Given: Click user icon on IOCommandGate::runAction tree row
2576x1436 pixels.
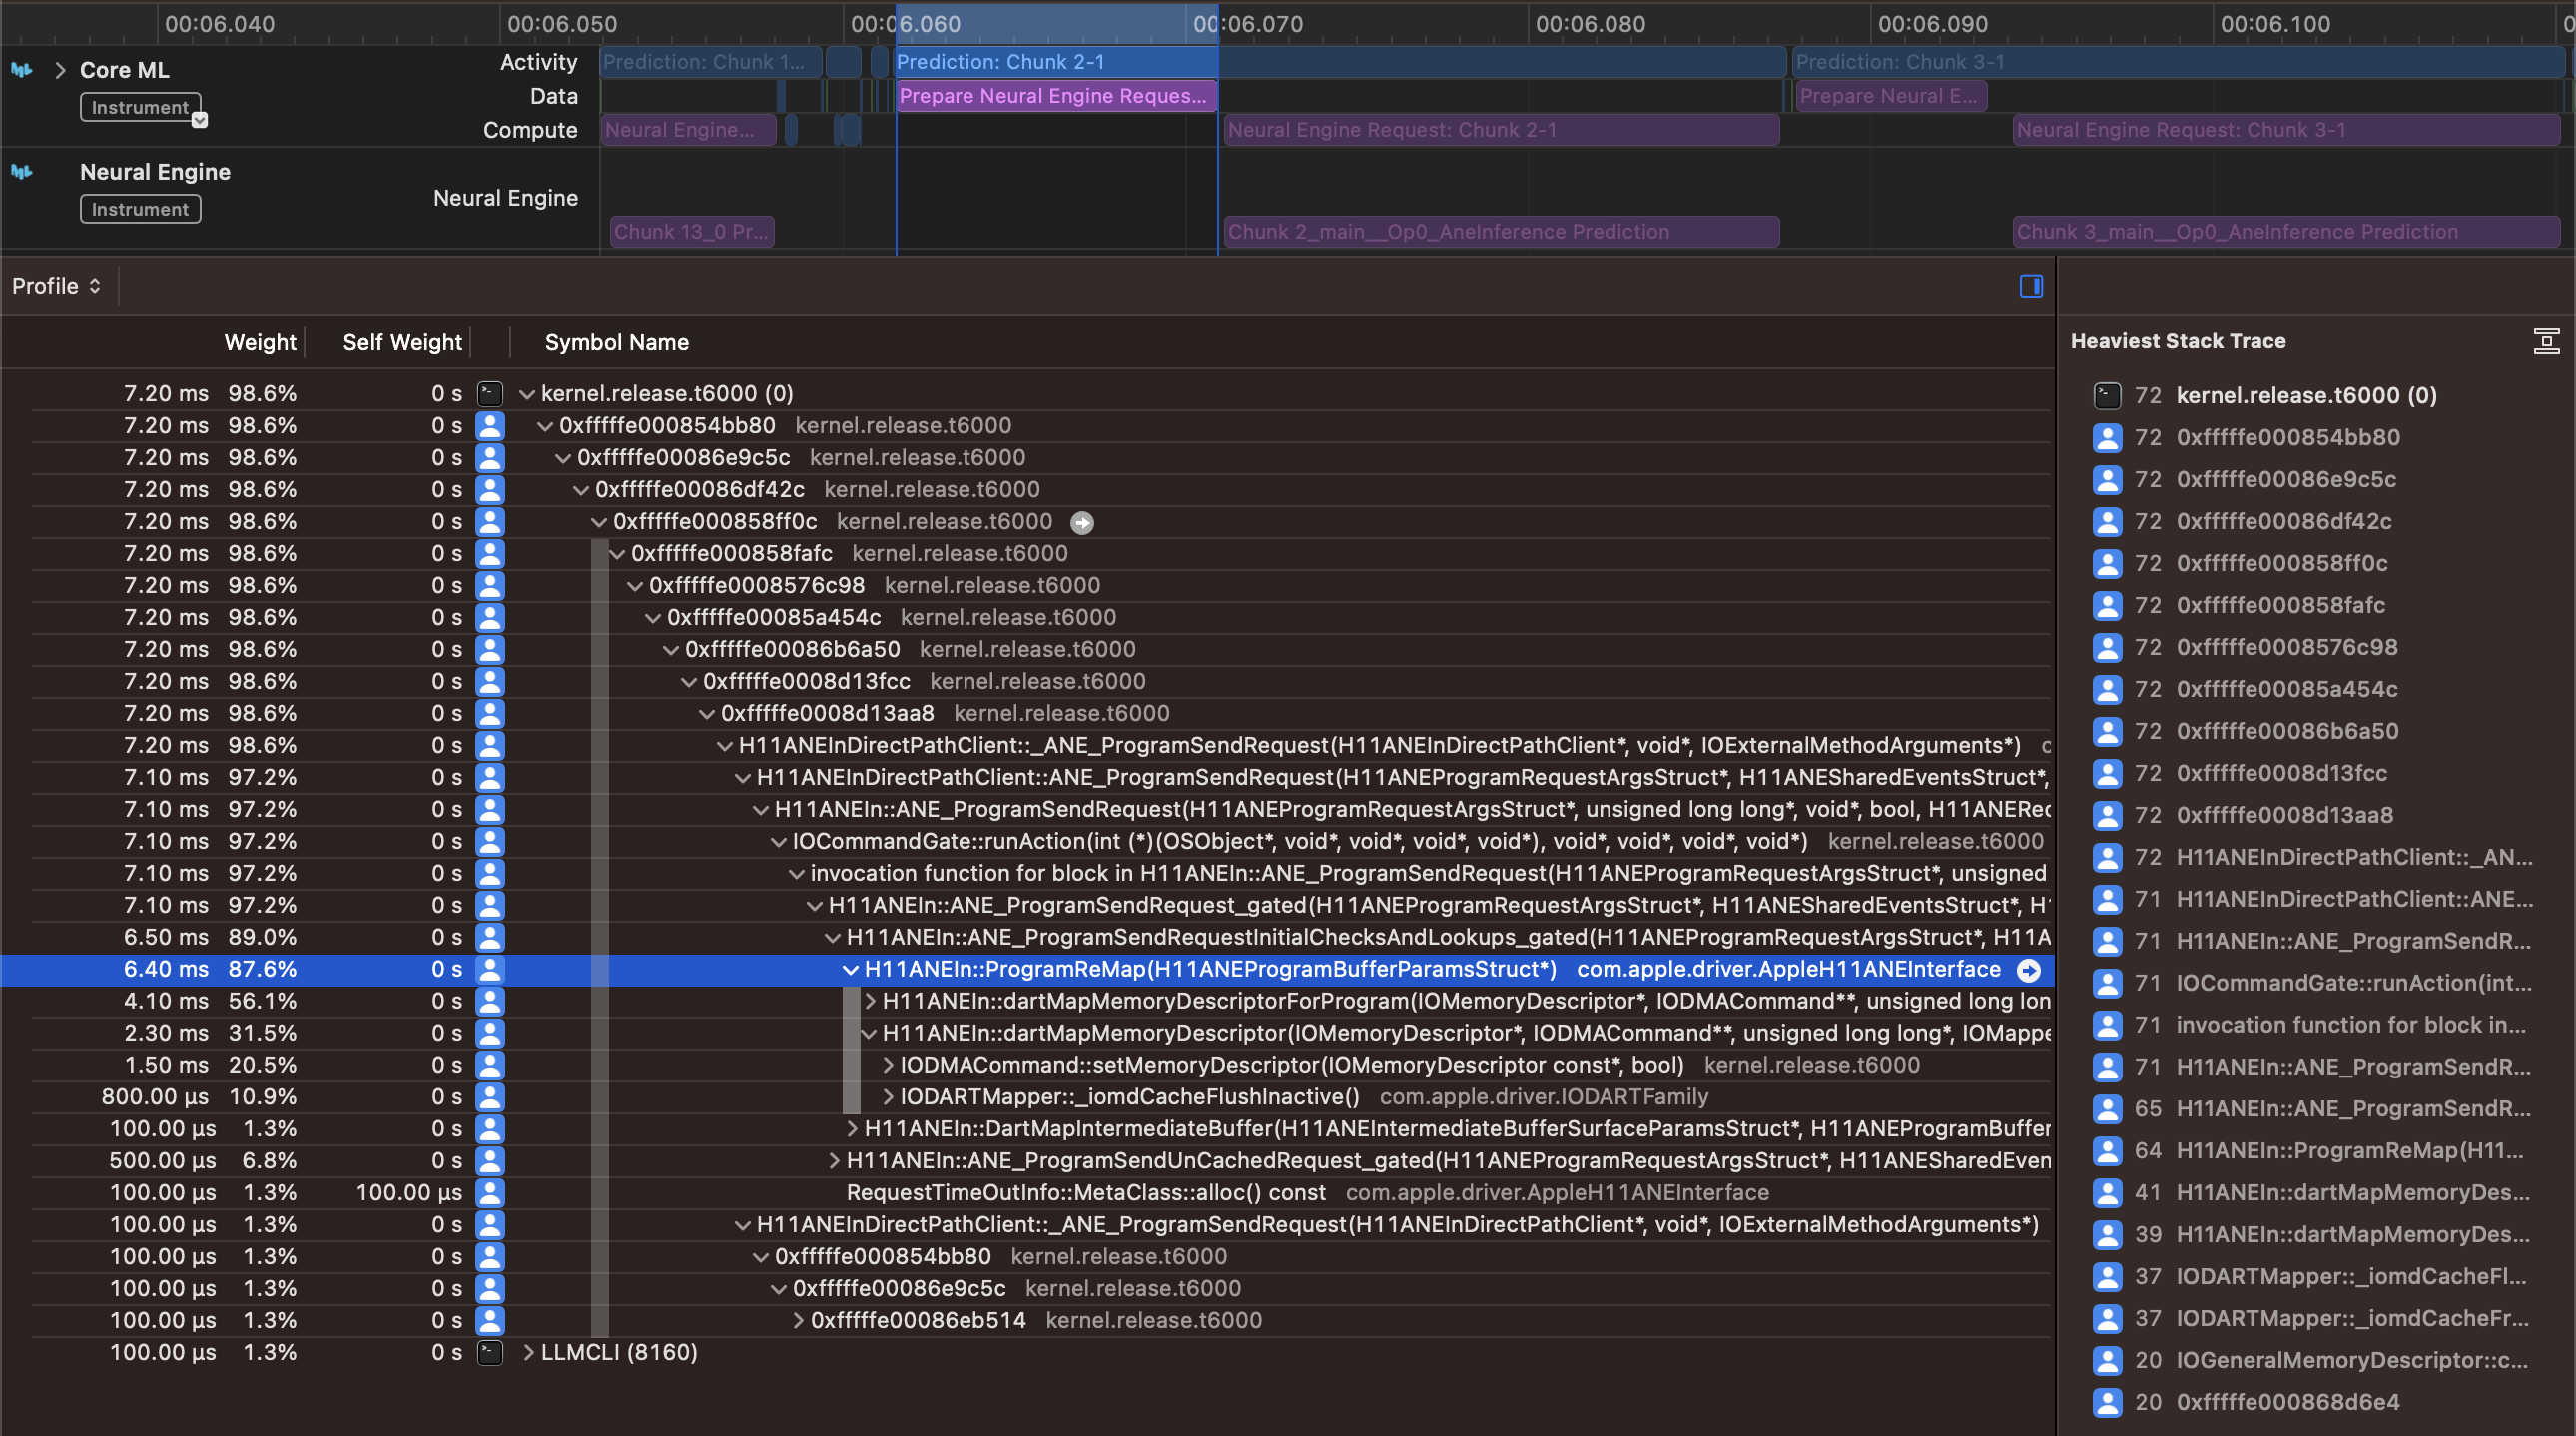Looking at the screenshot, I should [x=490, y=841].
